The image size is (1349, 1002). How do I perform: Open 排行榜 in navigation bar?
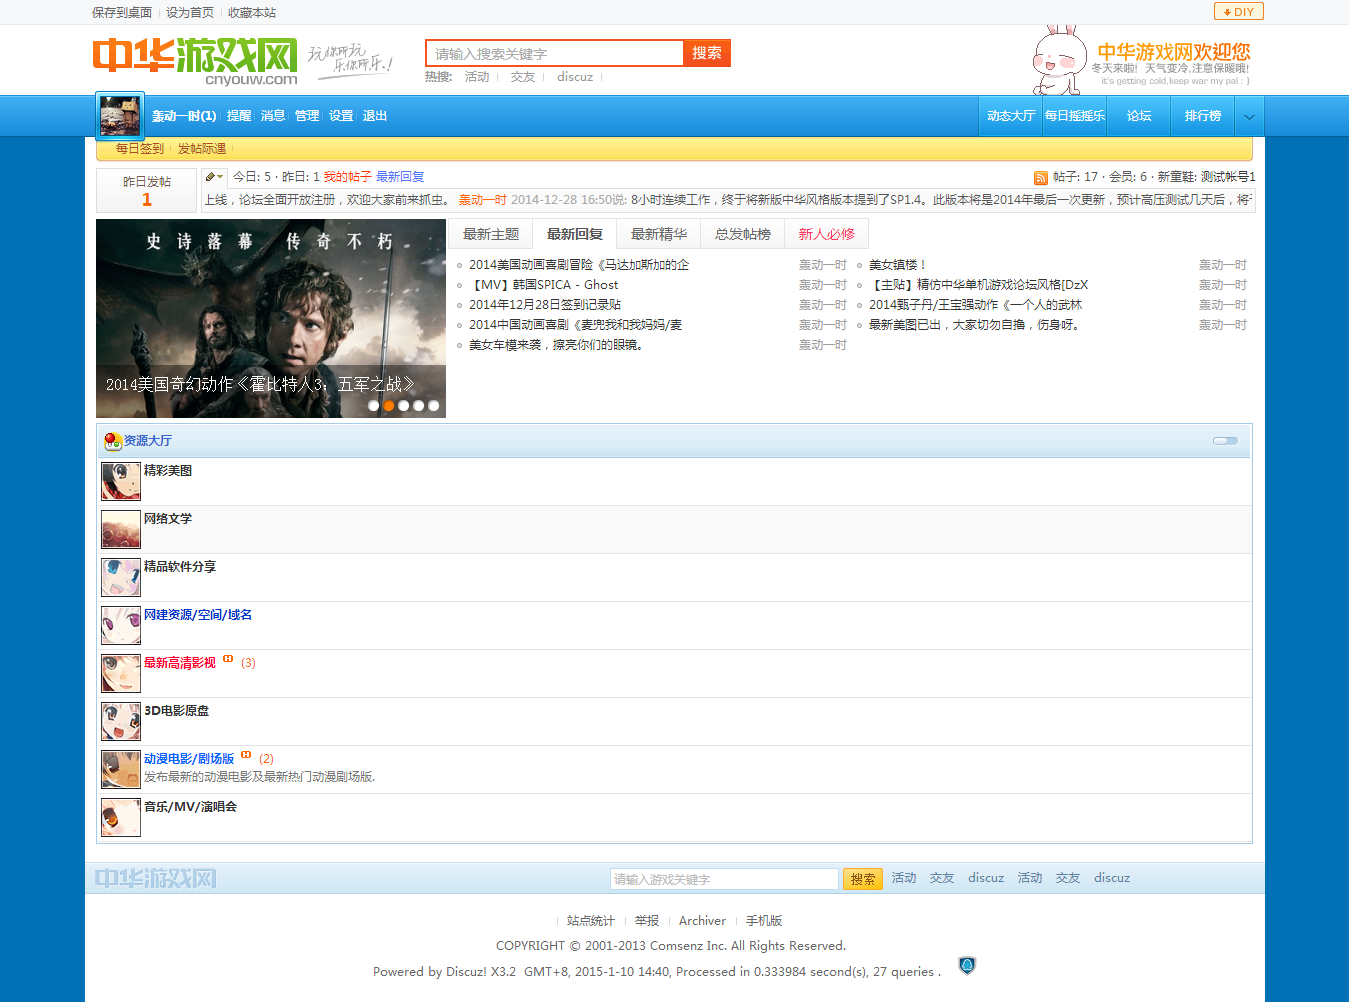1203,116
